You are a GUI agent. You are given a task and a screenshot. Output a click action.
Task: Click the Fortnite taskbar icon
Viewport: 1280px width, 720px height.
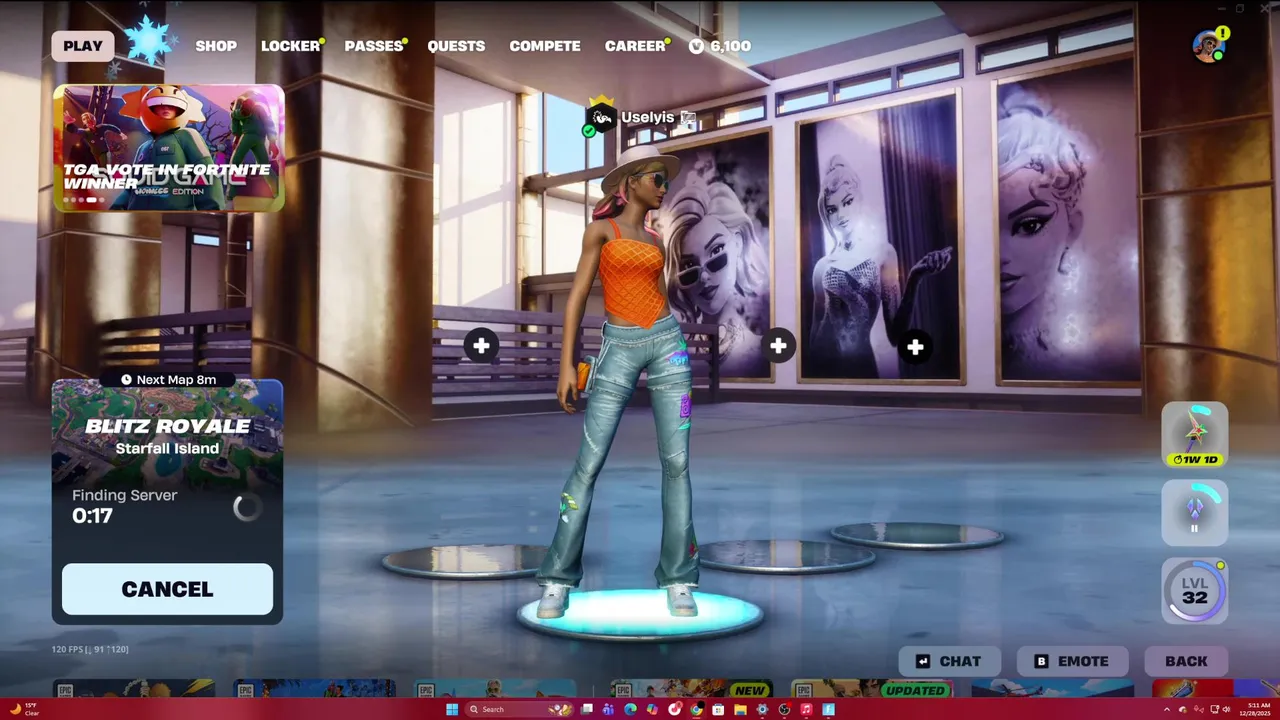coord(828,709)
